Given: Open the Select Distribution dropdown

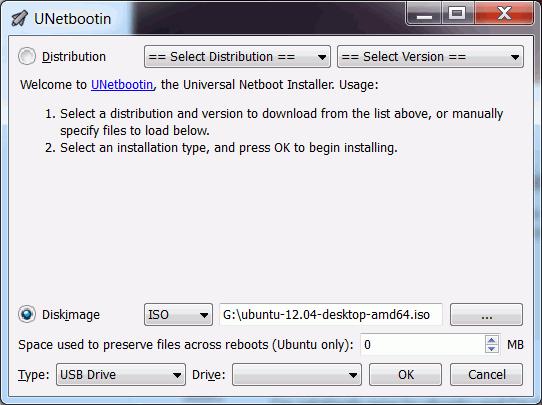Looking at the screenshot, I should point(237,57).
